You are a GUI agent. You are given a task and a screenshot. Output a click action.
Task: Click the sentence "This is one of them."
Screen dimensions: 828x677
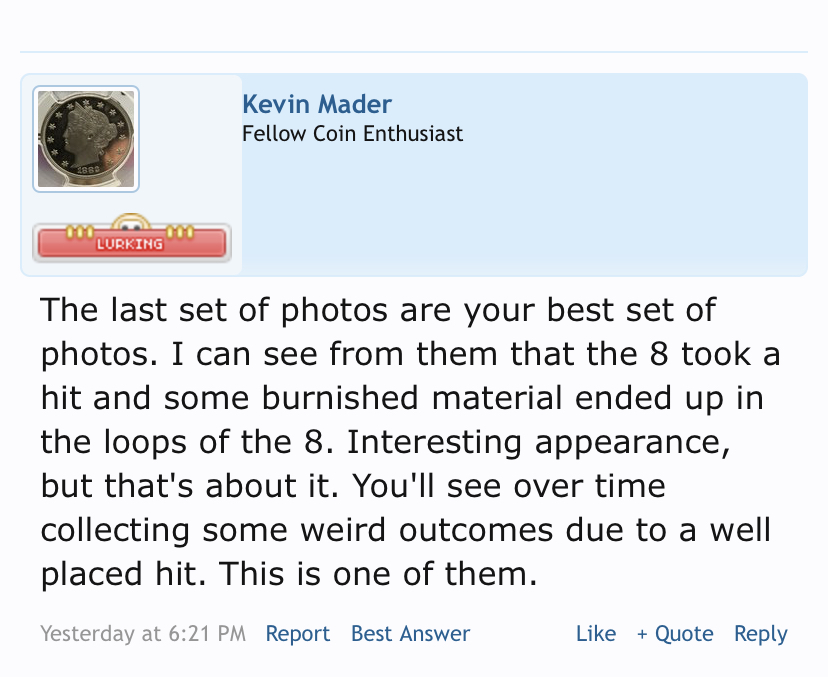378,574
